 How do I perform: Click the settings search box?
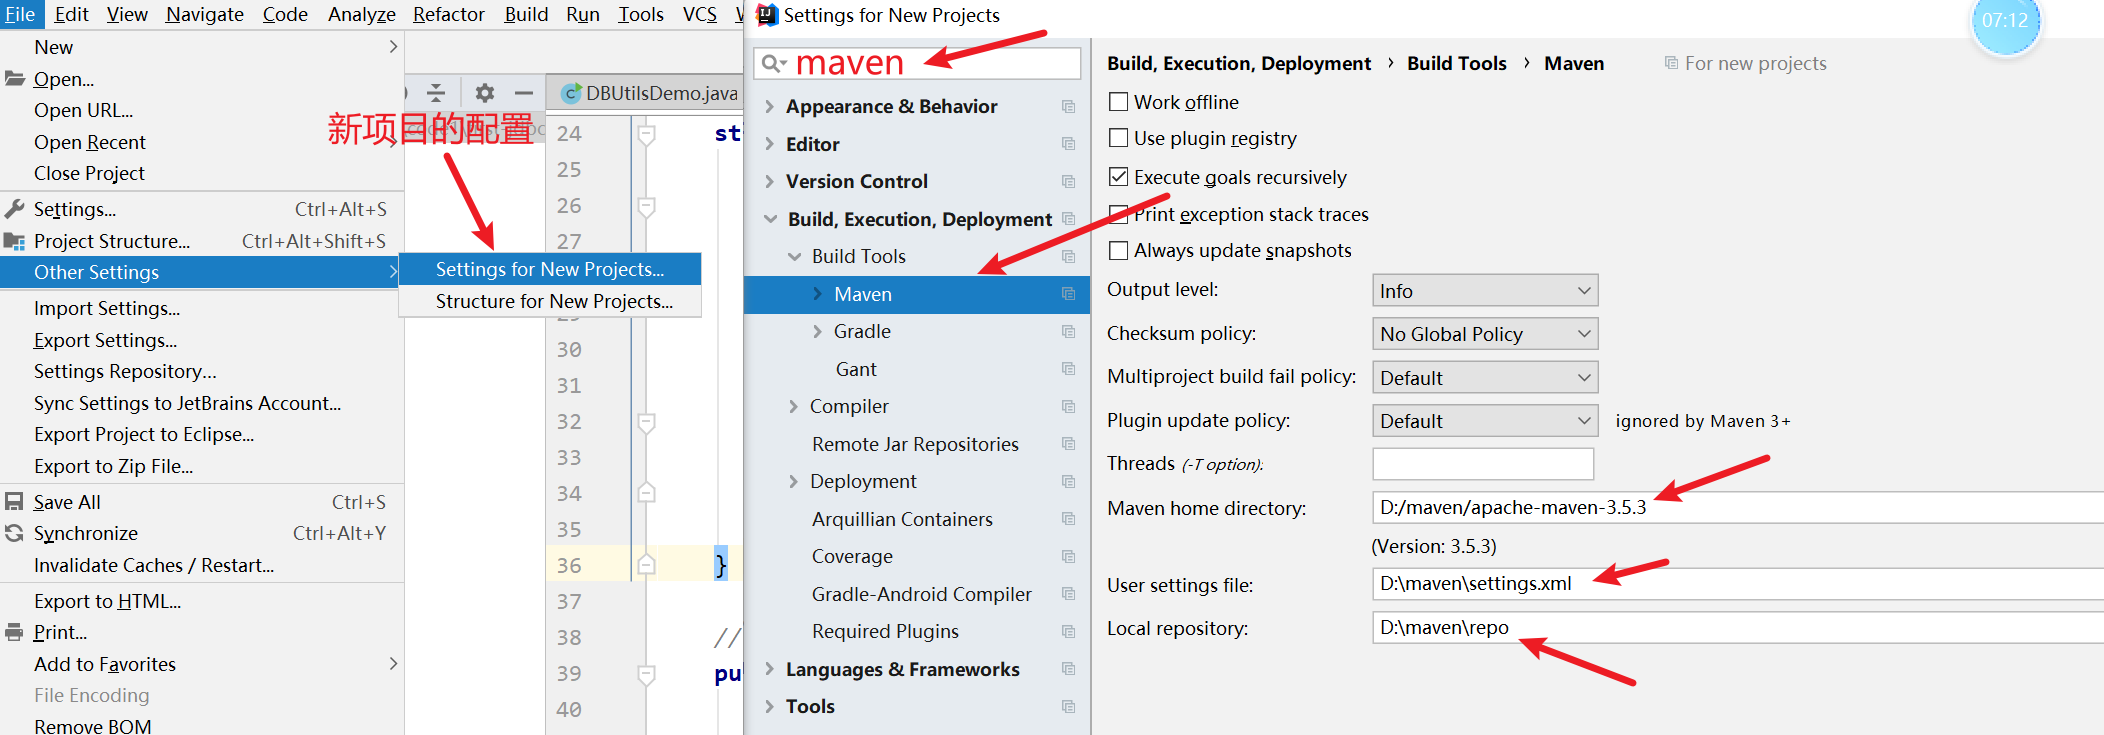pos(917,63)
